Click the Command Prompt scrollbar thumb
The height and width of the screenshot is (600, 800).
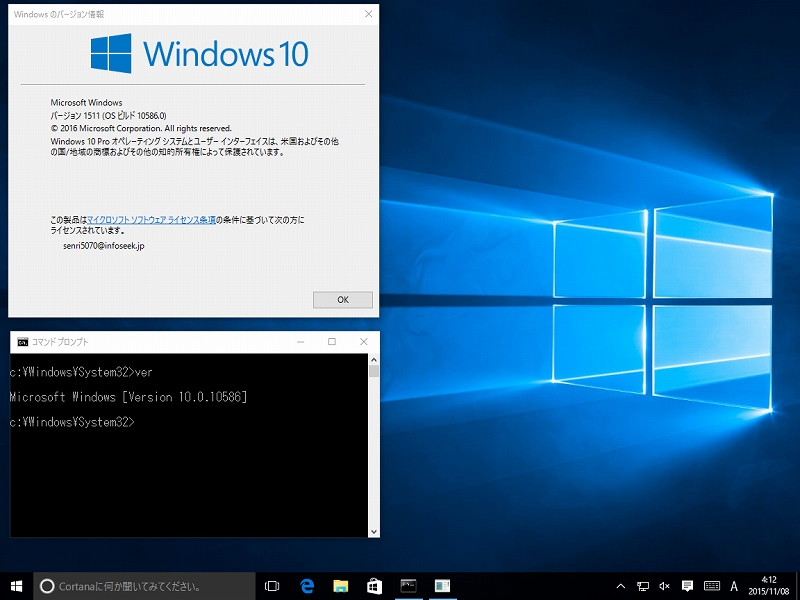point(374,371)
